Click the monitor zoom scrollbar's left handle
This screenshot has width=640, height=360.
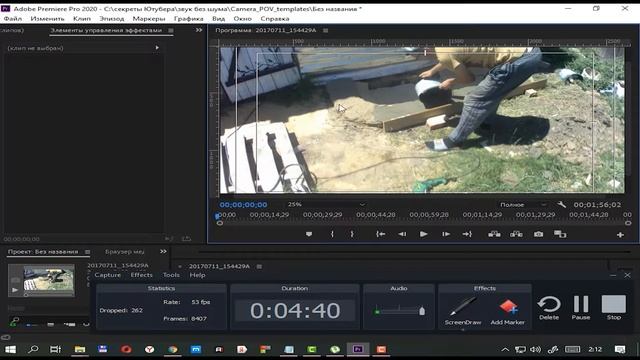(220, 223)
